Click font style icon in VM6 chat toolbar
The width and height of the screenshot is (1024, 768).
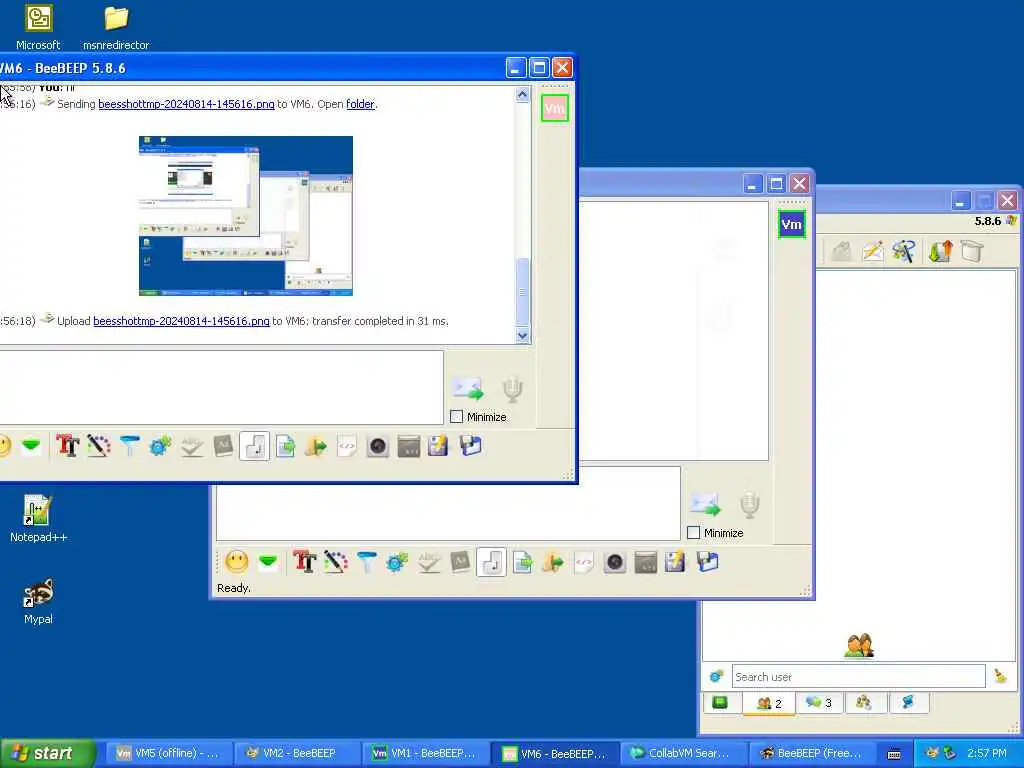(67, 446)
